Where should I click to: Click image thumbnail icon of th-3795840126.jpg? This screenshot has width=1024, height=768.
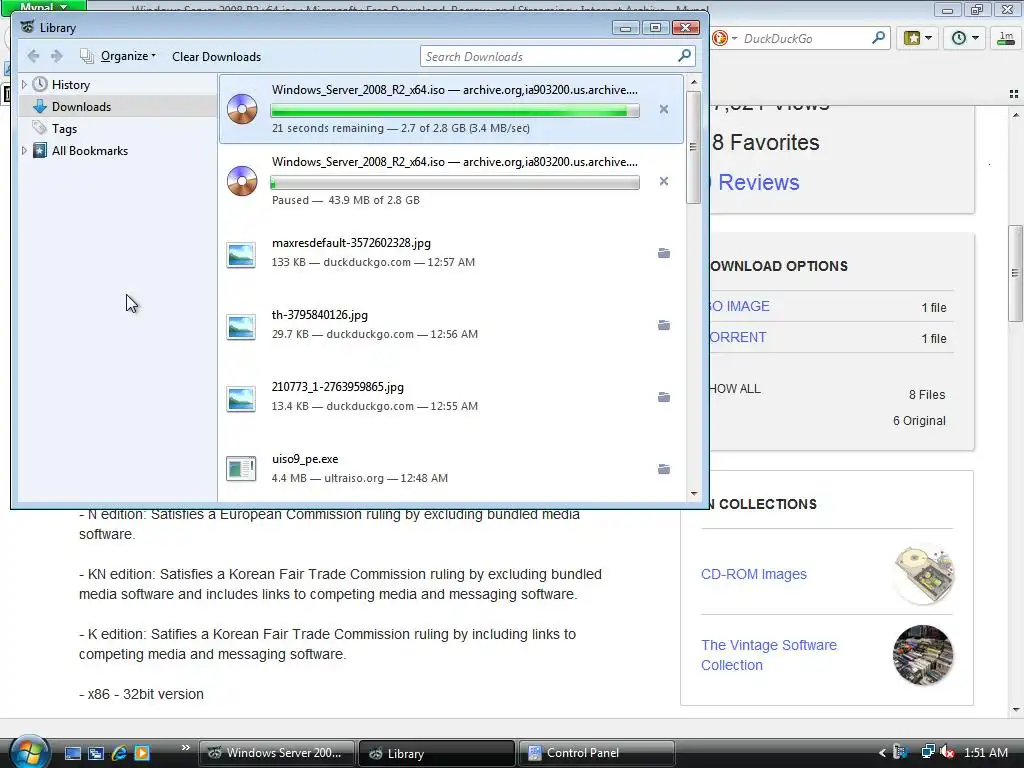pos(241,327)
